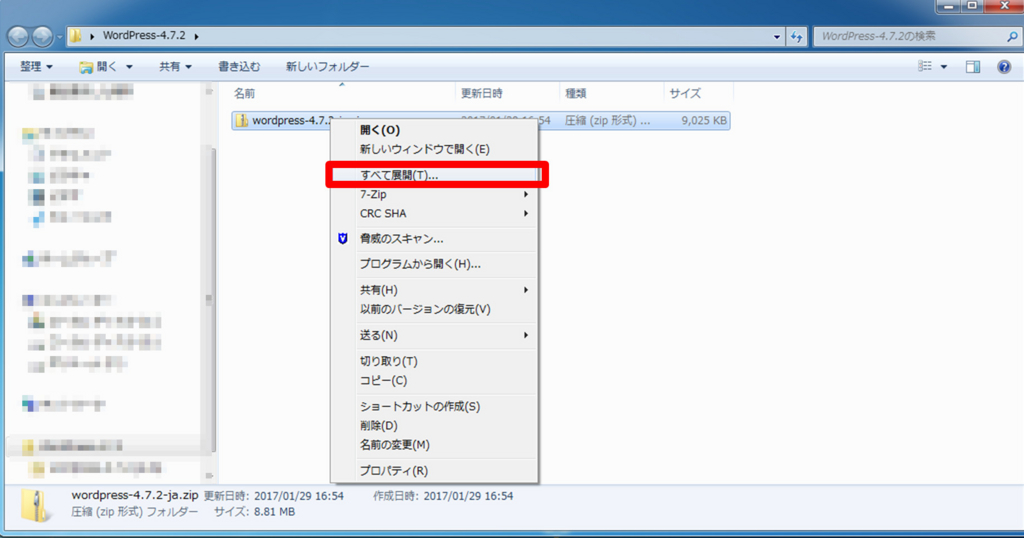Select WordPress-4.7.2 breadcrumb in address bar

144,35
